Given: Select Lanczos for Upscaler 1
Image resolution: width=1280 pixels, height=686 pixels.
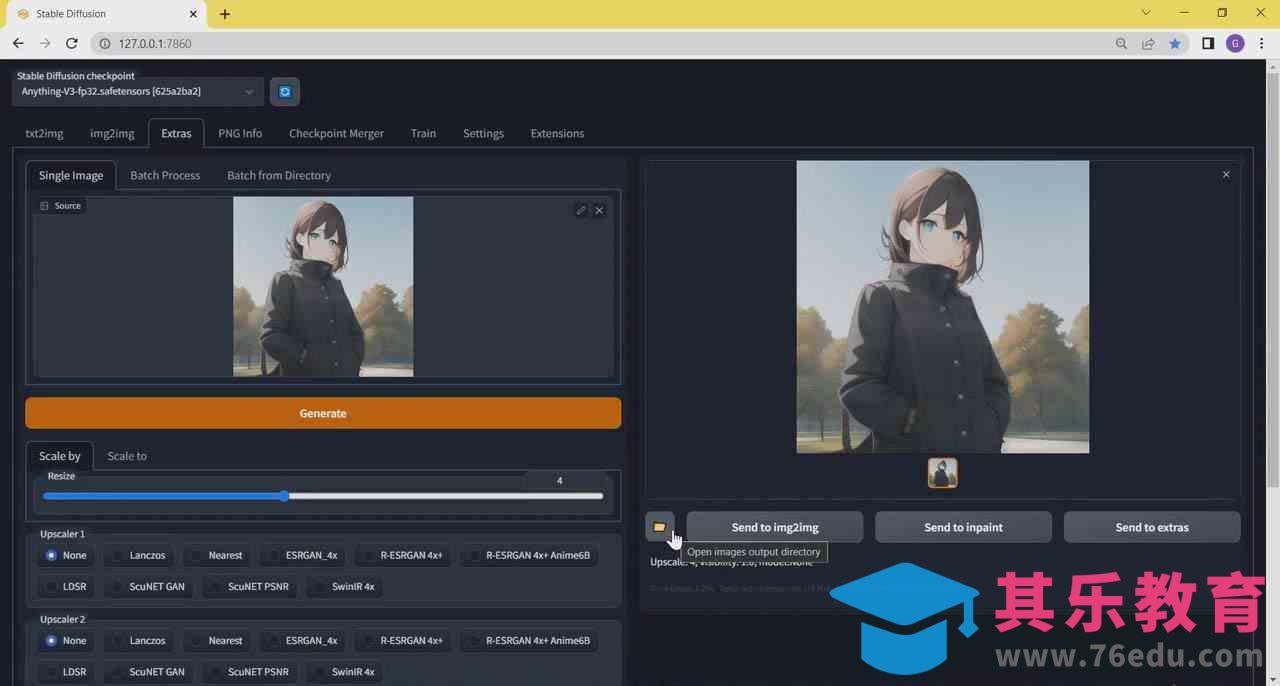Looking at the screenshot, I should 138,555.
